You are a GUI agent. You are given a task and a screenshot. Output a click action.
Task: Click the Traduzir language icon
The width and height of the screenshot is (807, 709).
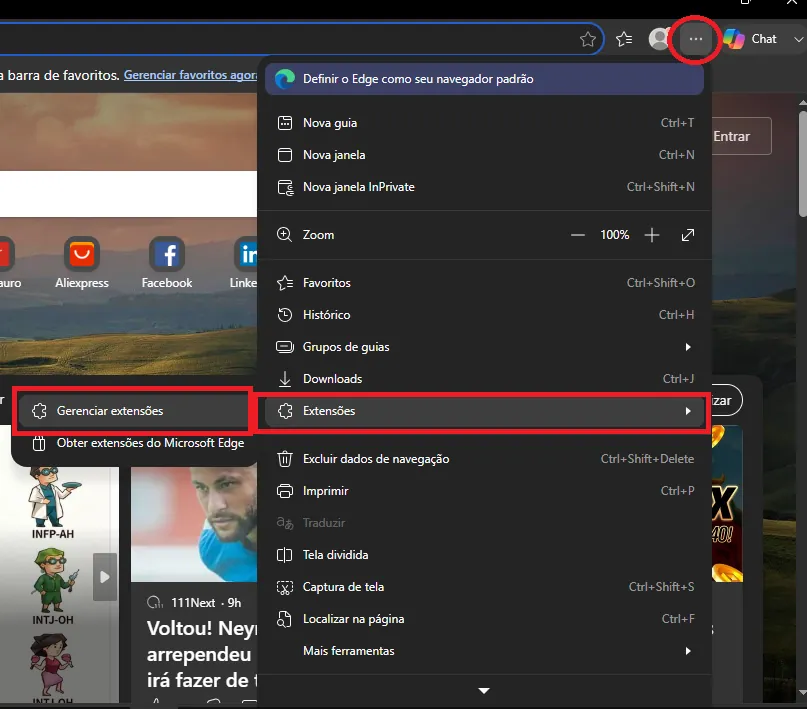click(285, 523)
